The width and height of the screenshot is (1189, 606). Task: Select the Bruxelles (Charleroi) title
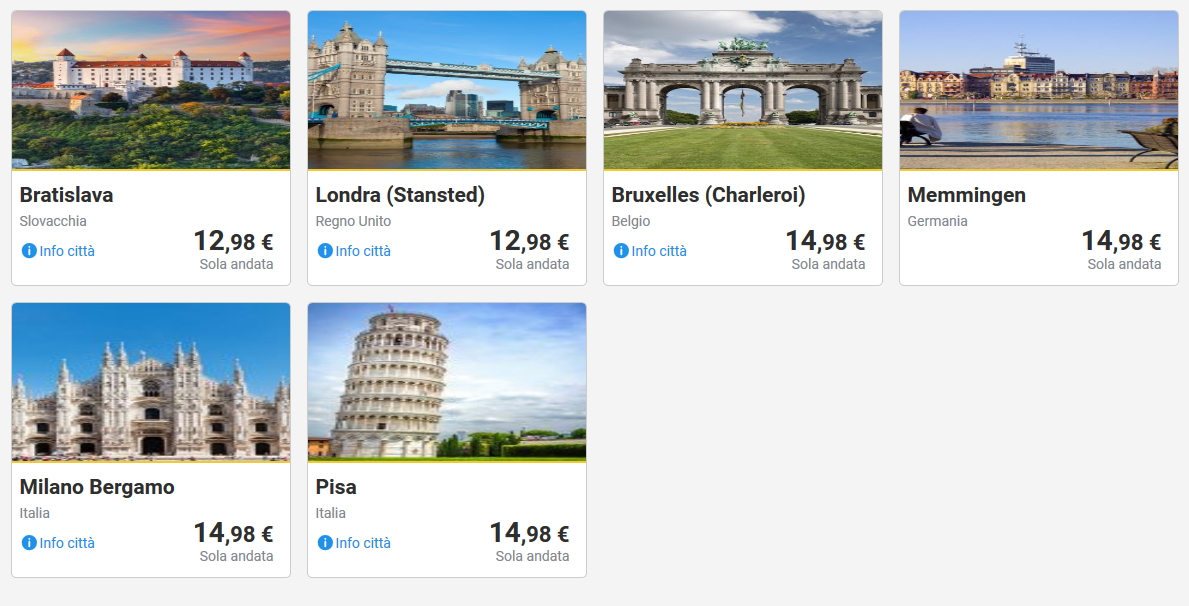click(708, 195)
